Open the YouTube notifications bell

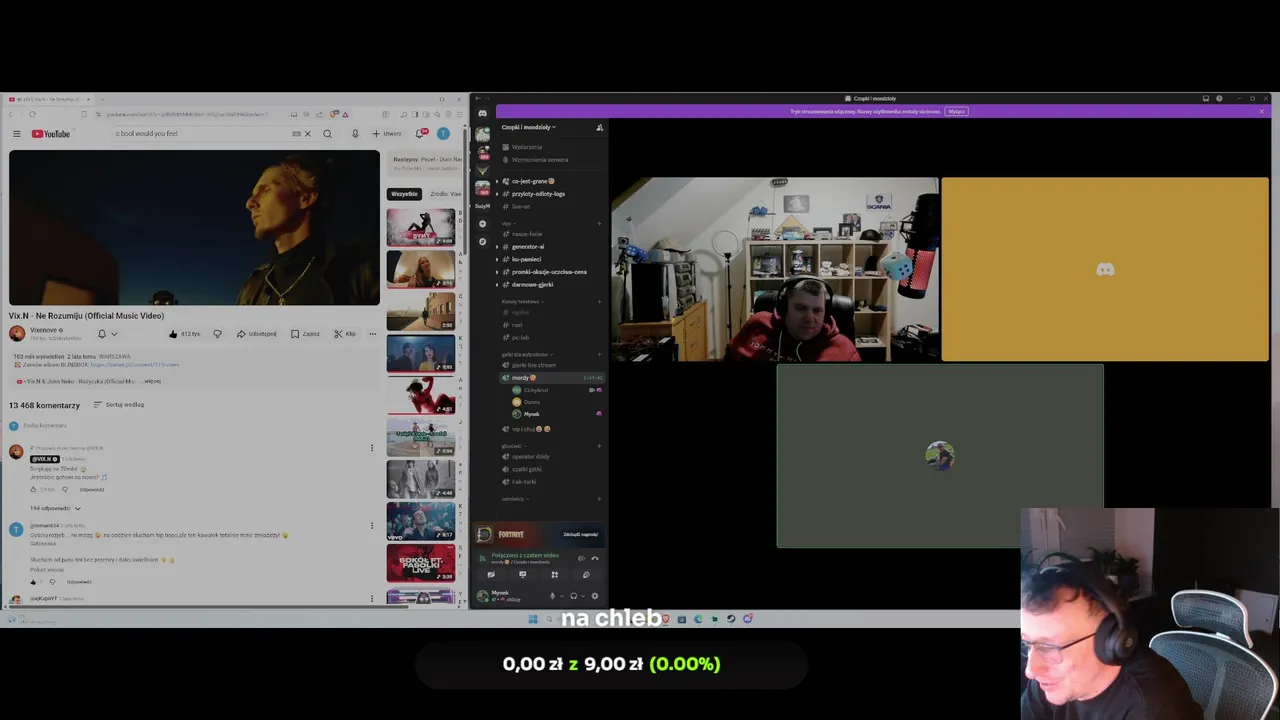coord(421,134)
